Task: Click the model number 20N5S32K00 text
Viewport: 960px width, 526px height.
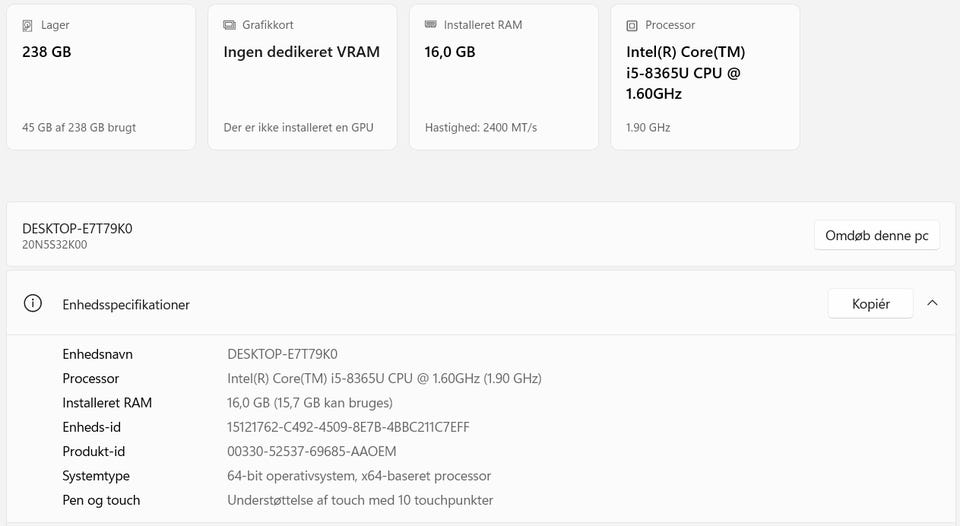Action: click(54, 244)
